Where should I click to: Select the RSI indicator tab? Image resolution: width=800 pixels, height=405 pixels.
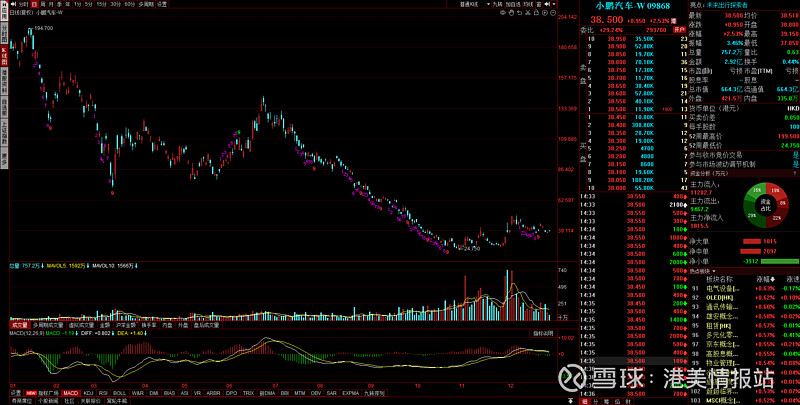click(103, 393)
